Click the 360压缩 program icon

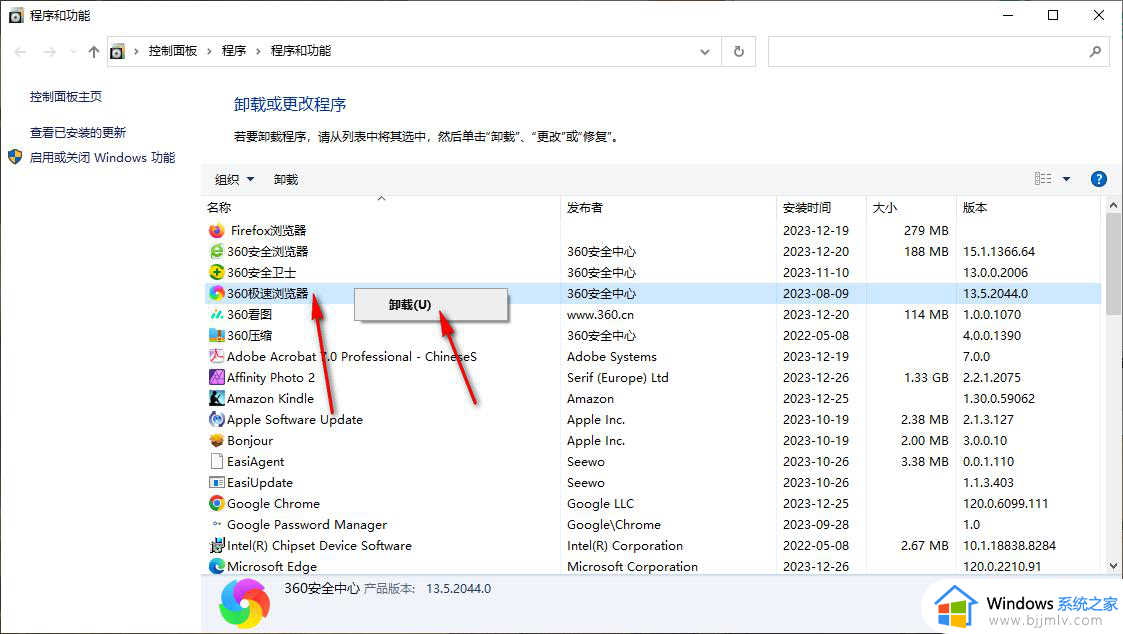click(216, 335)
